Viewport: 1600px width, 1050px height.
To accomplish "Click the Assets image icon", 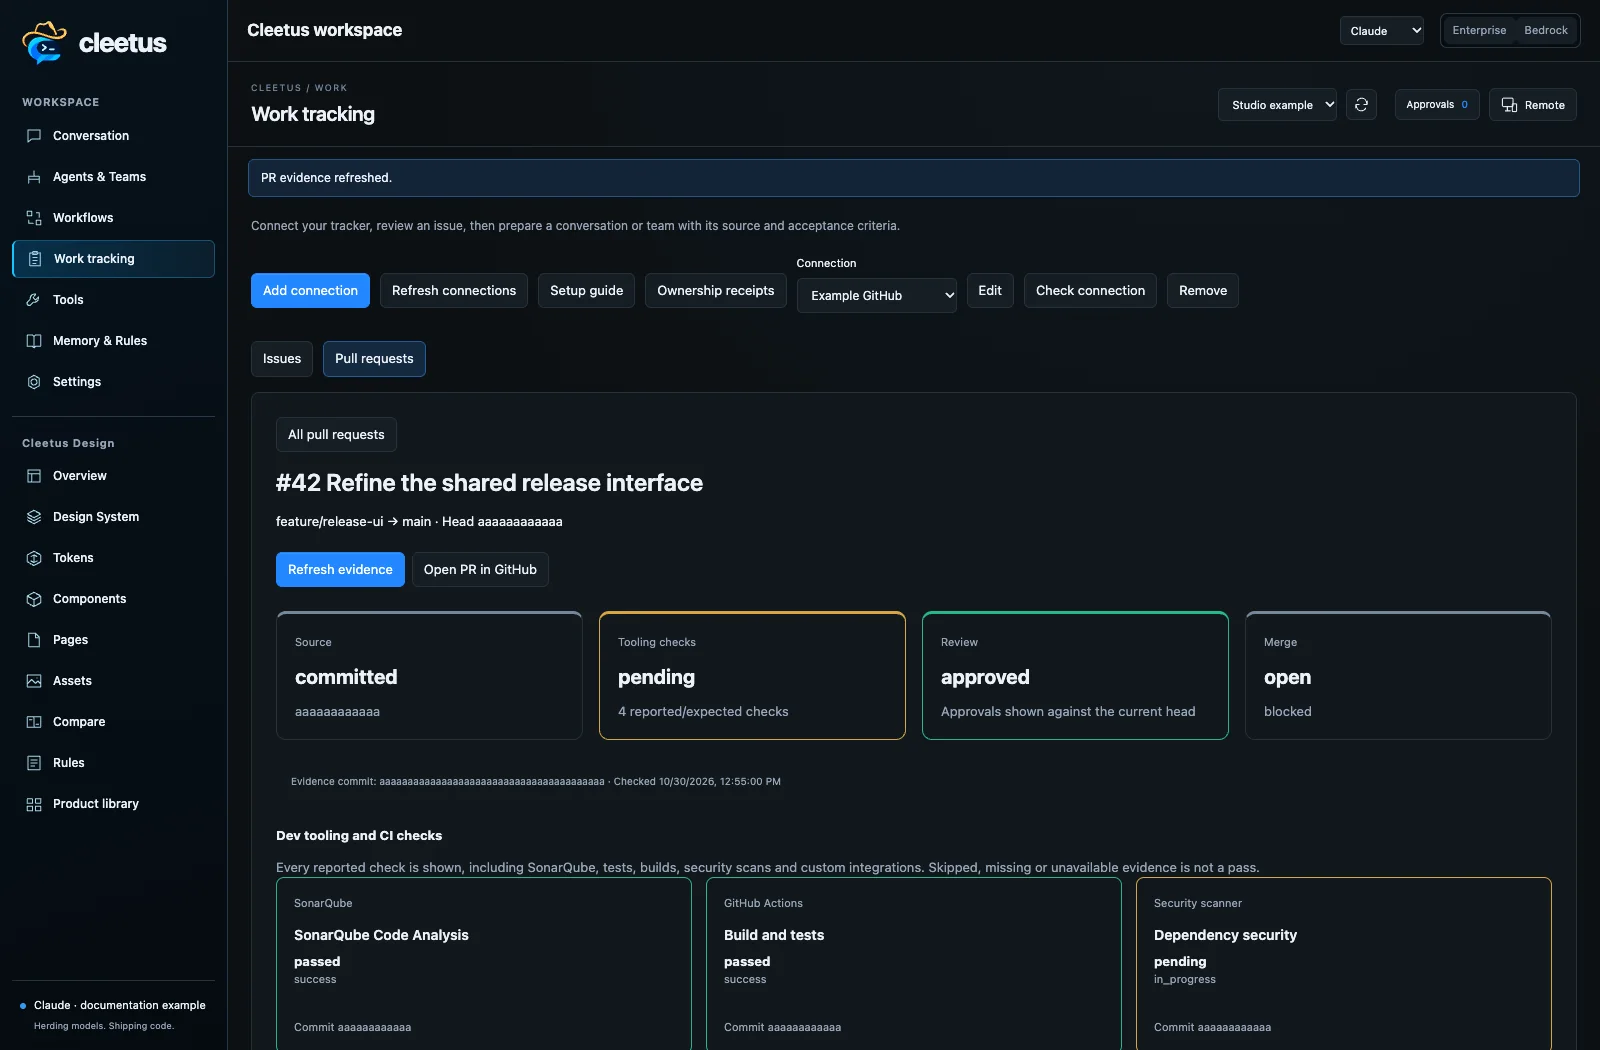I will click(x=34, y=681).
